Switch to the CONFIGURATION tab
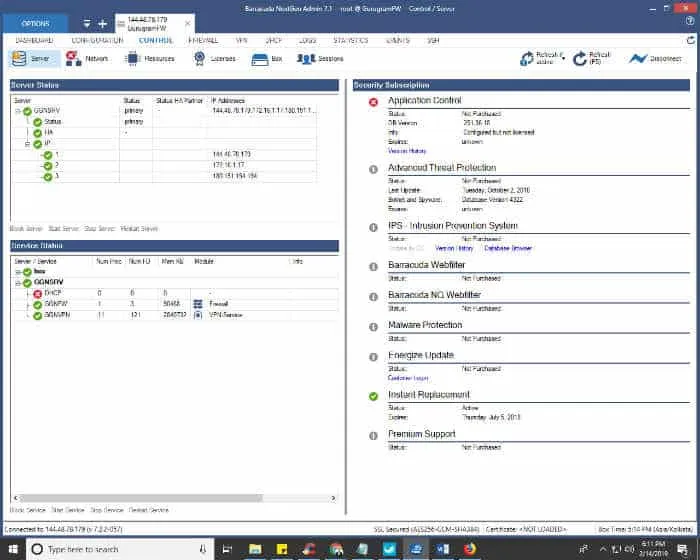 pyautogui.click(x=97, y=40)
